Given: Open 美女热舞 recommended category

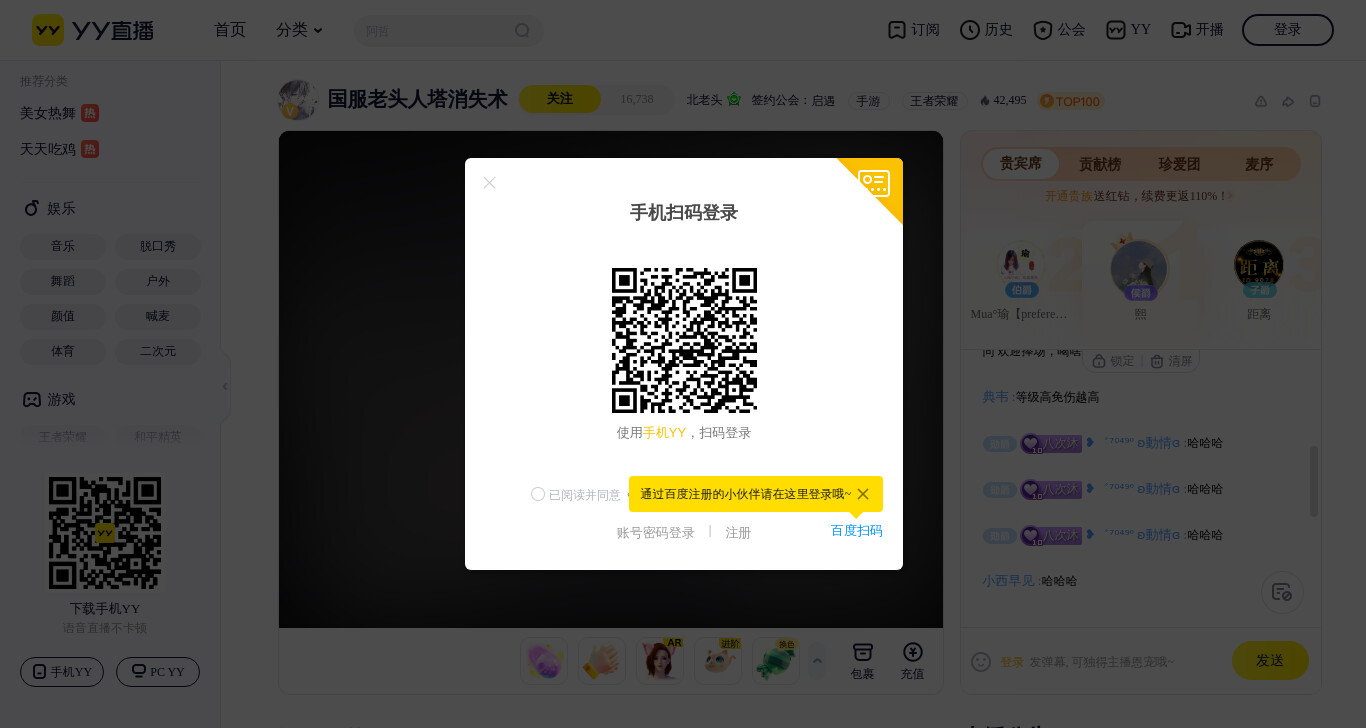Looking at the screenshot, I should point(59,113).
